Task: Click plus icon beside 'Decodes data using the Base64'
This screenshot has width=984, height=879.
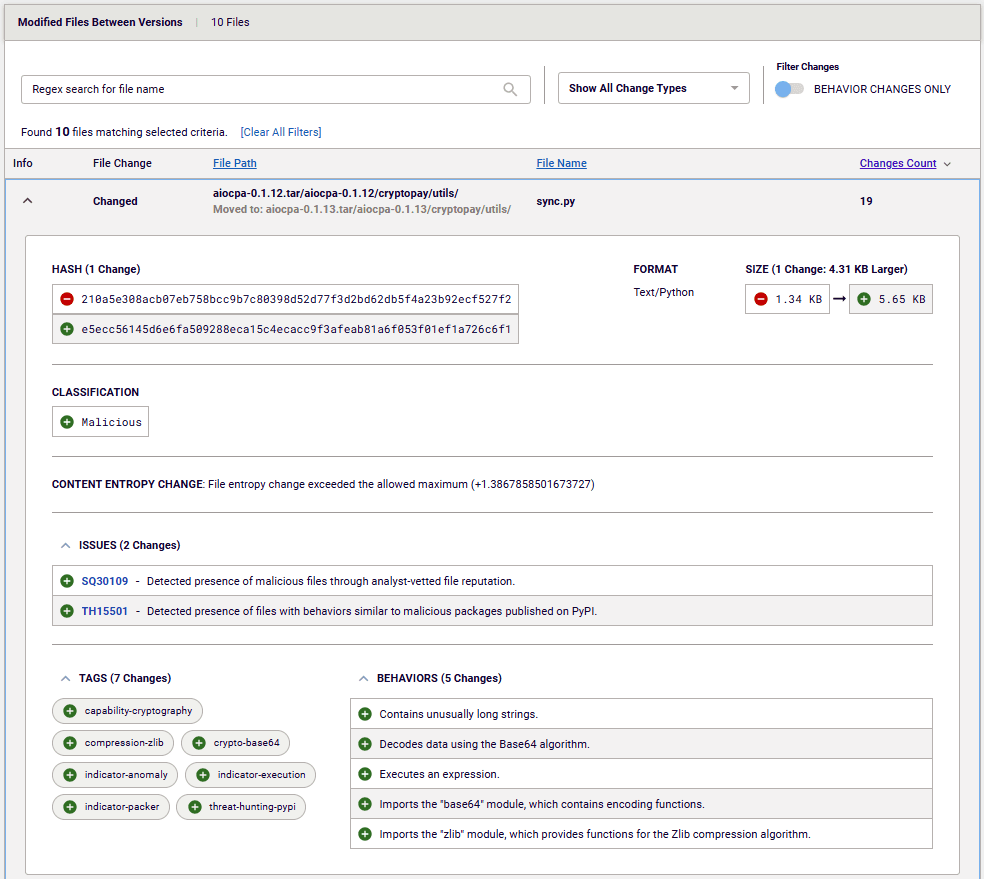Action: pos(365,744)
